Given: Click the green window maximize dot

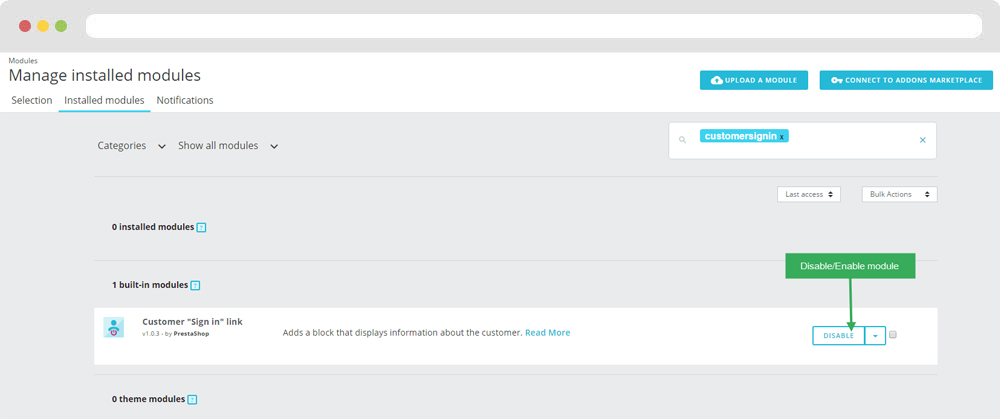Looking at the screenshot, I should click(x=61, y=25).
